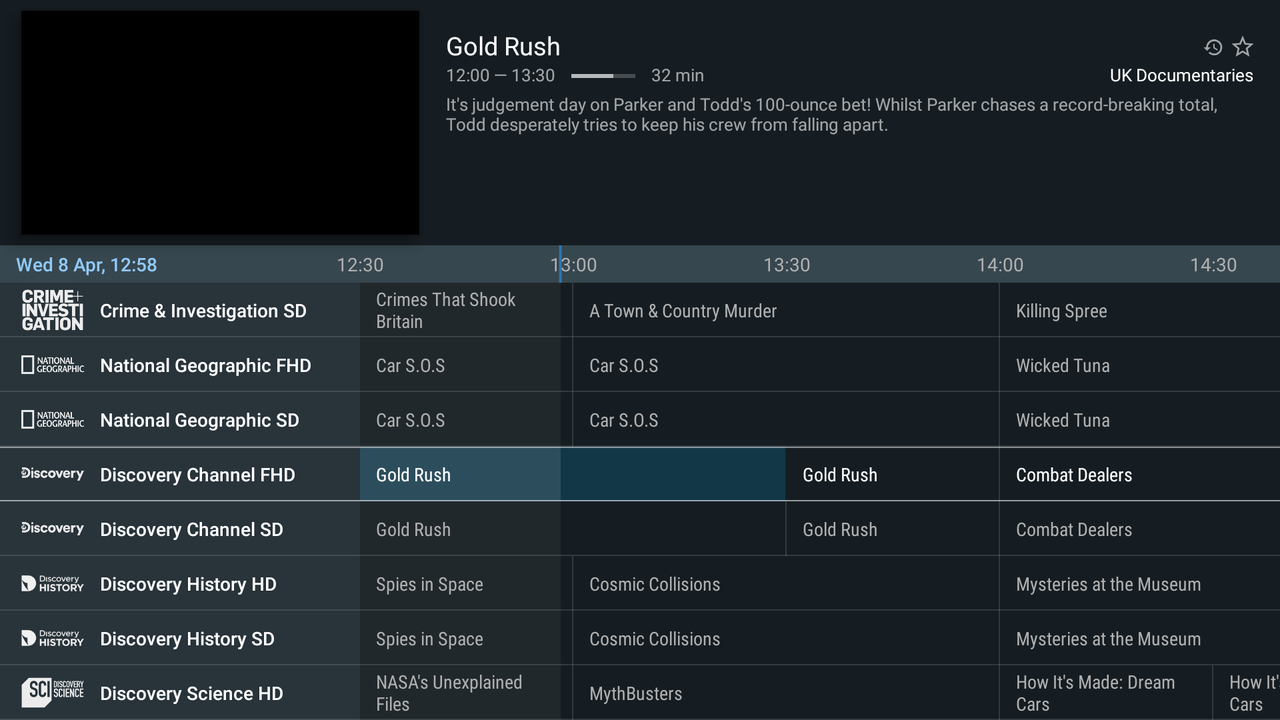Open the video preview thumbnail
This screenshot has width=1280, height=720.
(x=220, y=123)
